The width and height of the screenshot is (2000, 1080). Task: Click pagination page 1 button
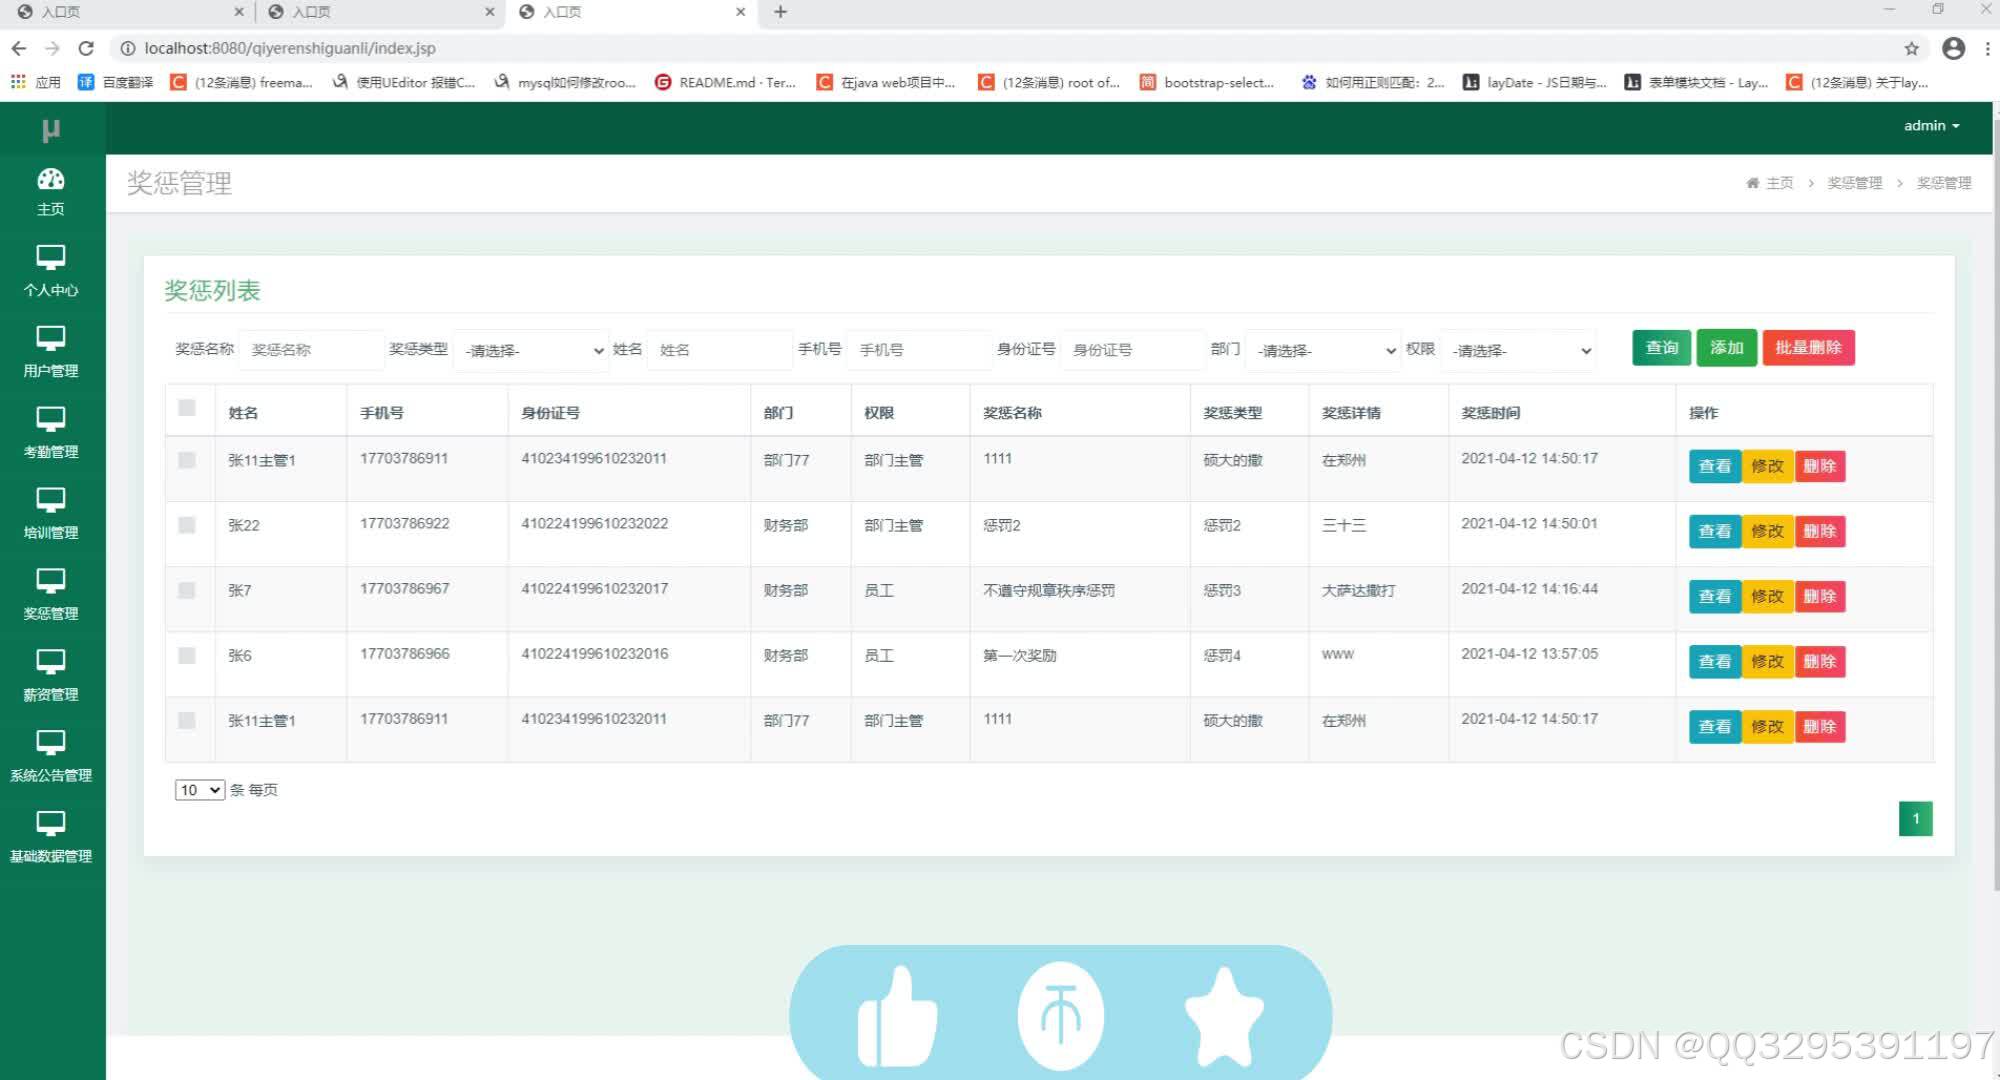pyautogui.click(x=1915, y=819)
